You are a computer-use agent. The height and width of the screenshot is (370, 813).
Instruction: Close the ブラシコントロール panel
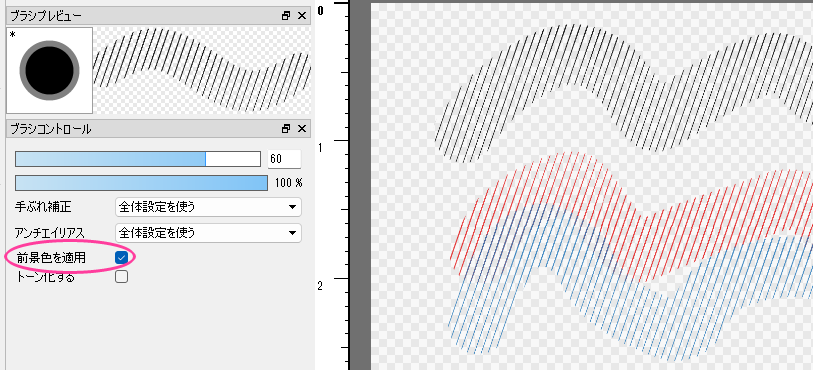302,129
